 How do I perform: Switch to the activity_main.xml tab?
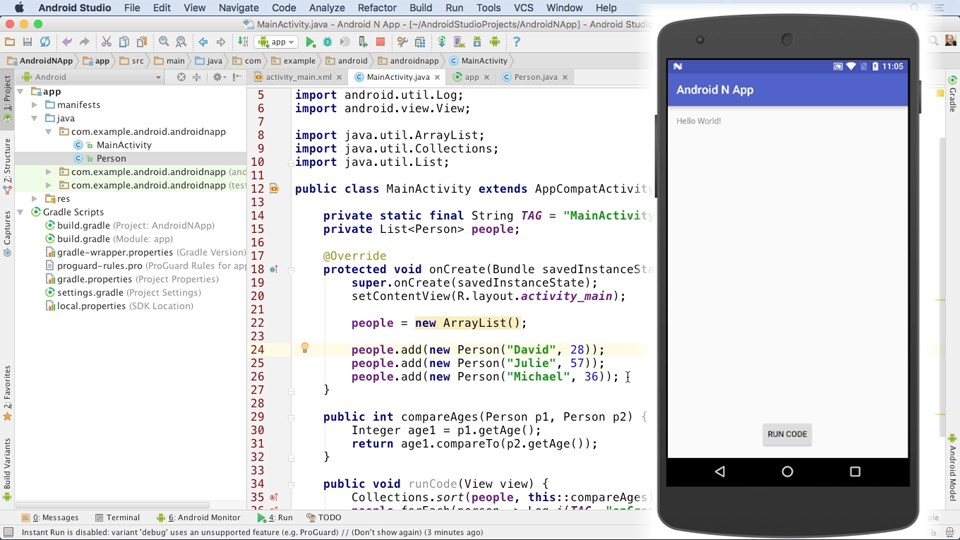[x=298, y=77]
